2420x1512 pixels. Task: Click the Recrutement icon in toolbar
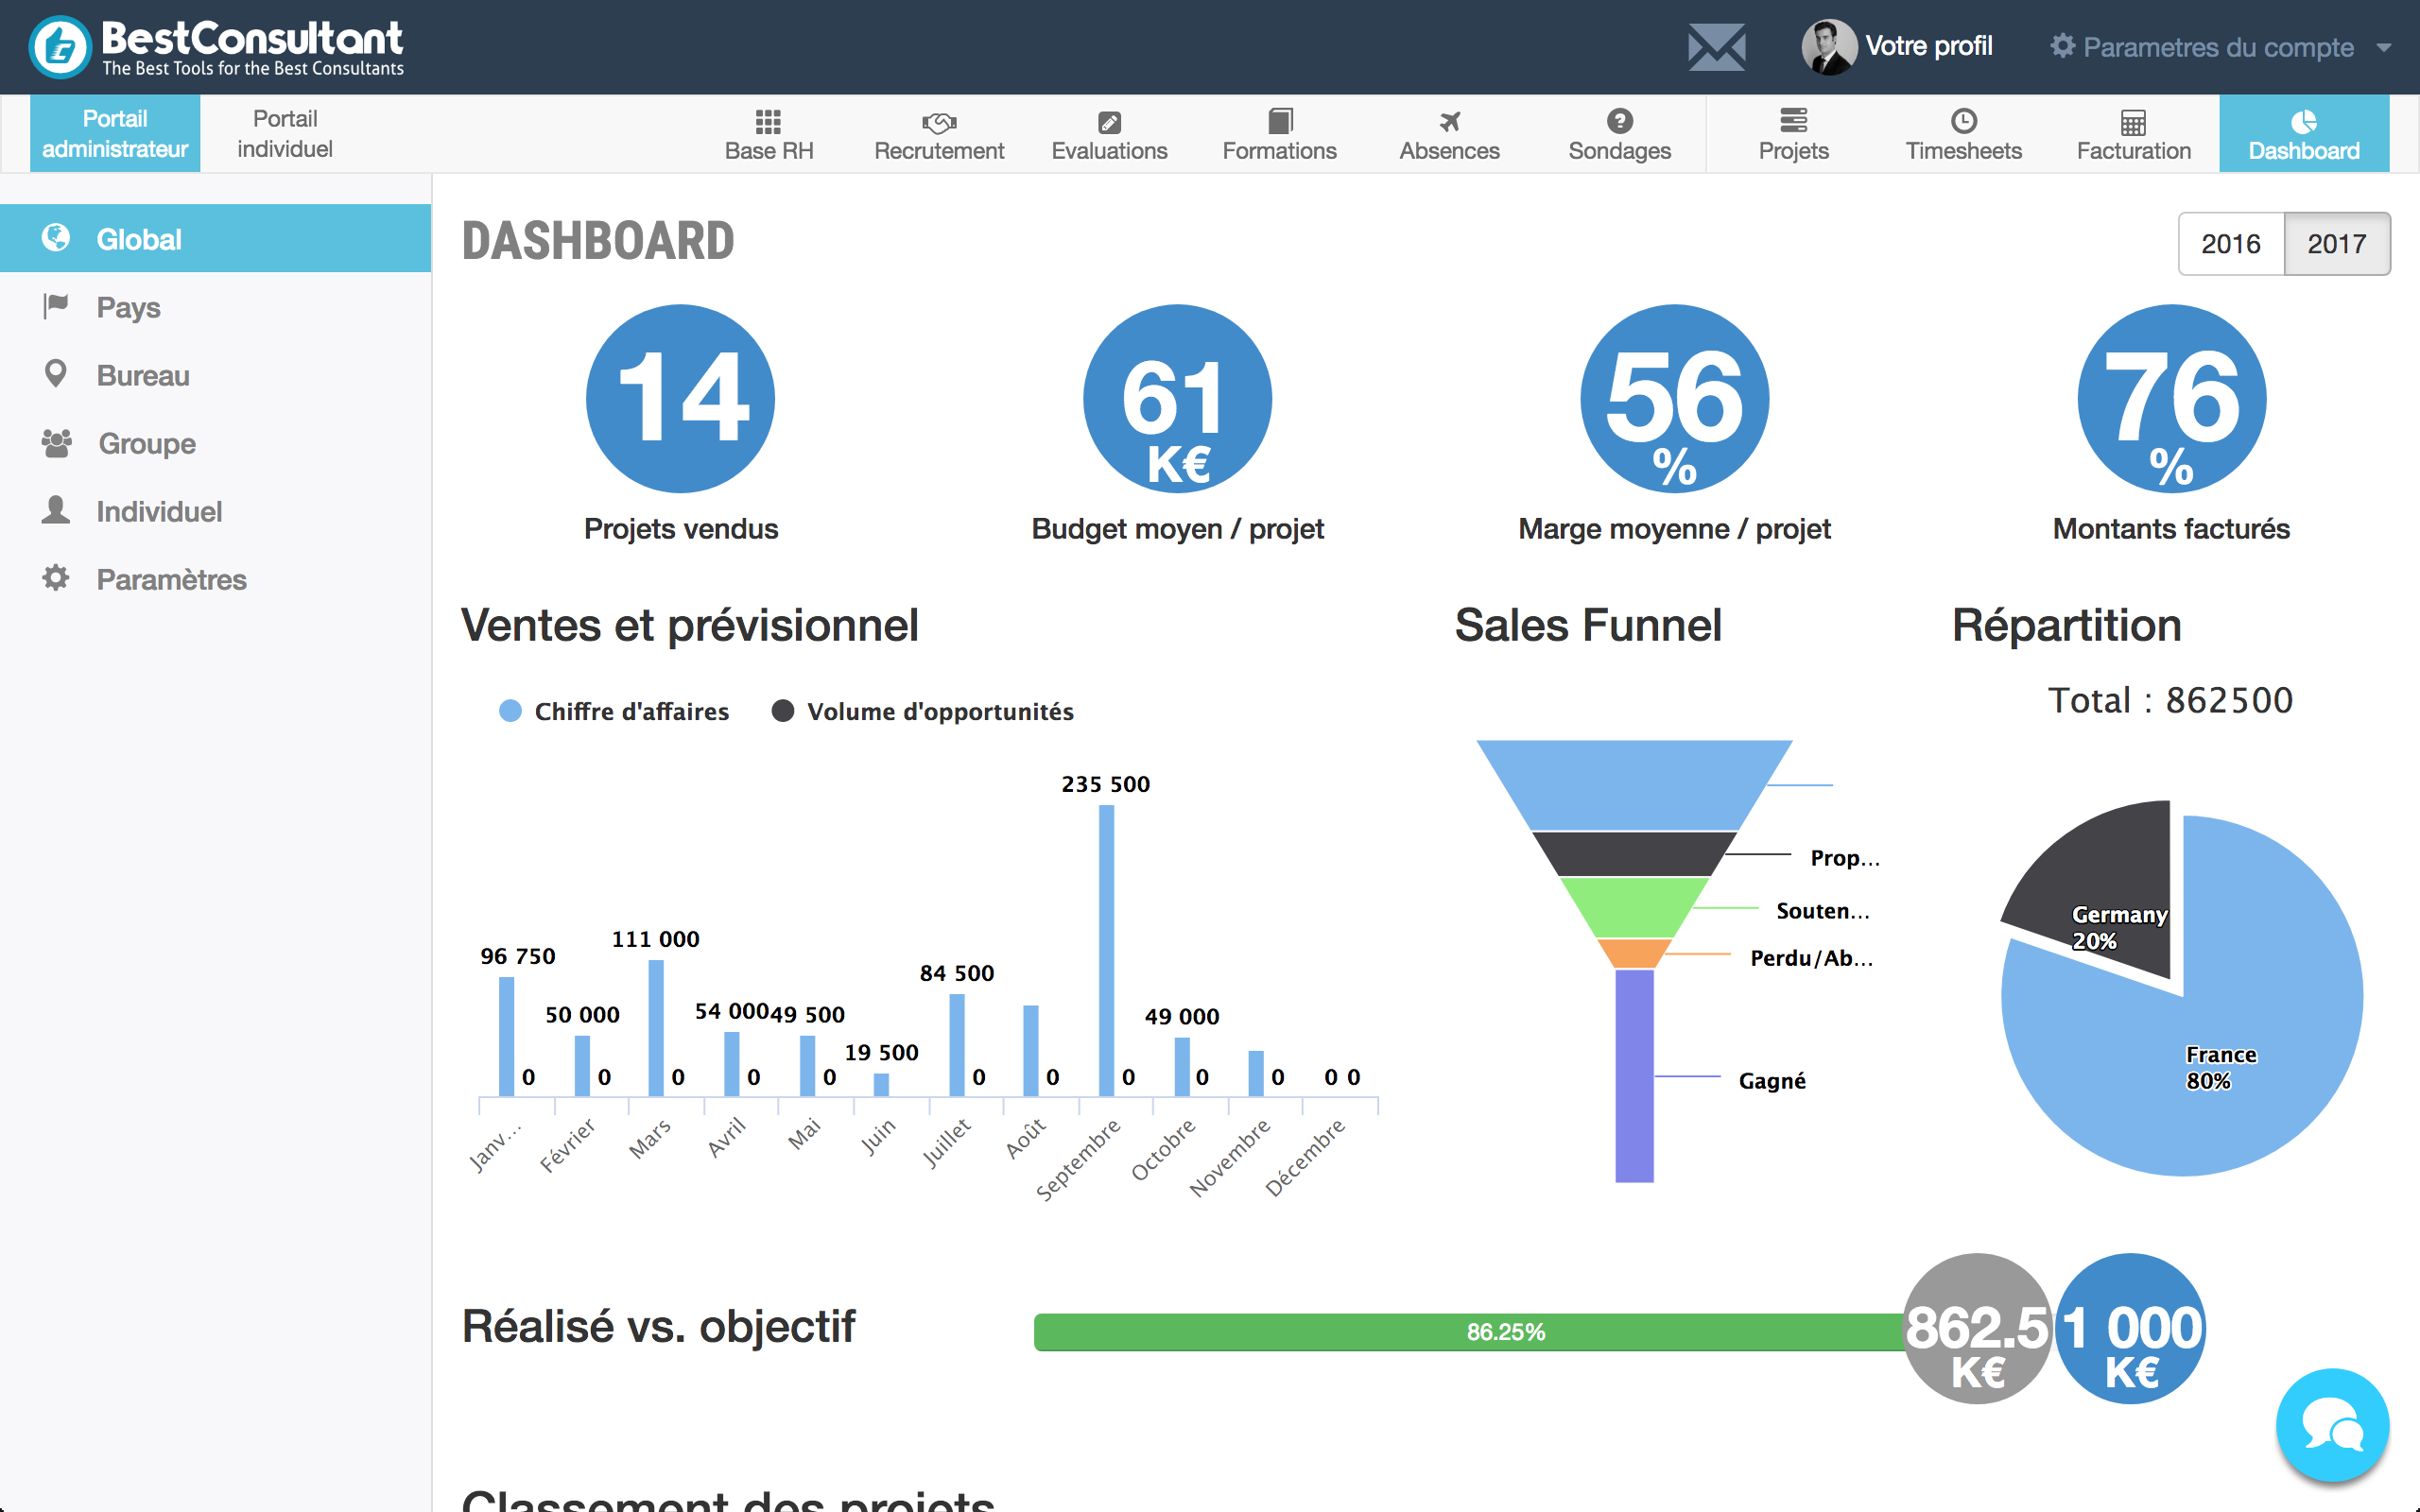[x=939, y=130]
